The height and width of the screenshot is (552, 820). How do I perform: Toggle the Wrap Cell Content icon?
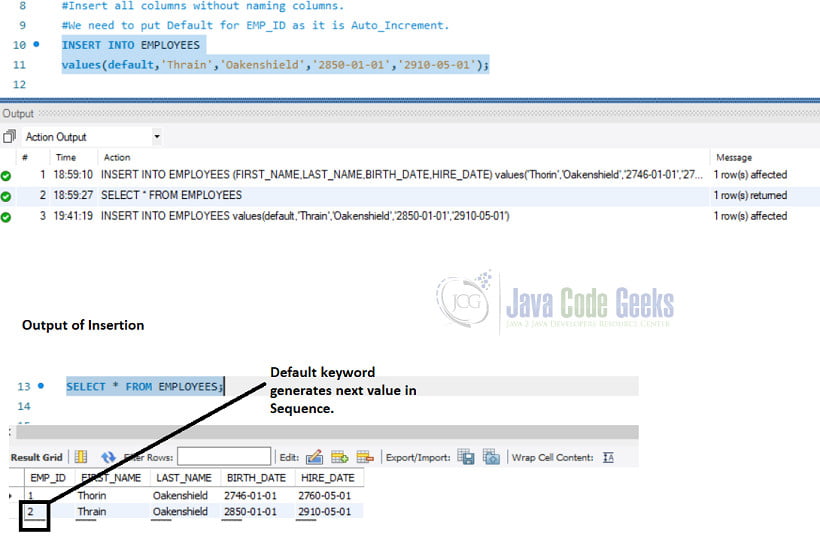pos(608,457)
